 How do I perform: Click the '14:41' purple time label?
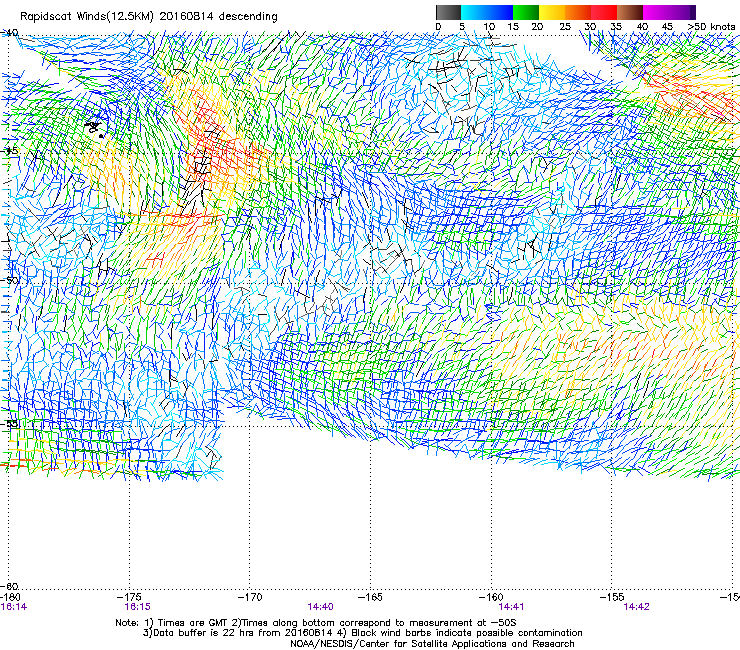tap(511, 607)
